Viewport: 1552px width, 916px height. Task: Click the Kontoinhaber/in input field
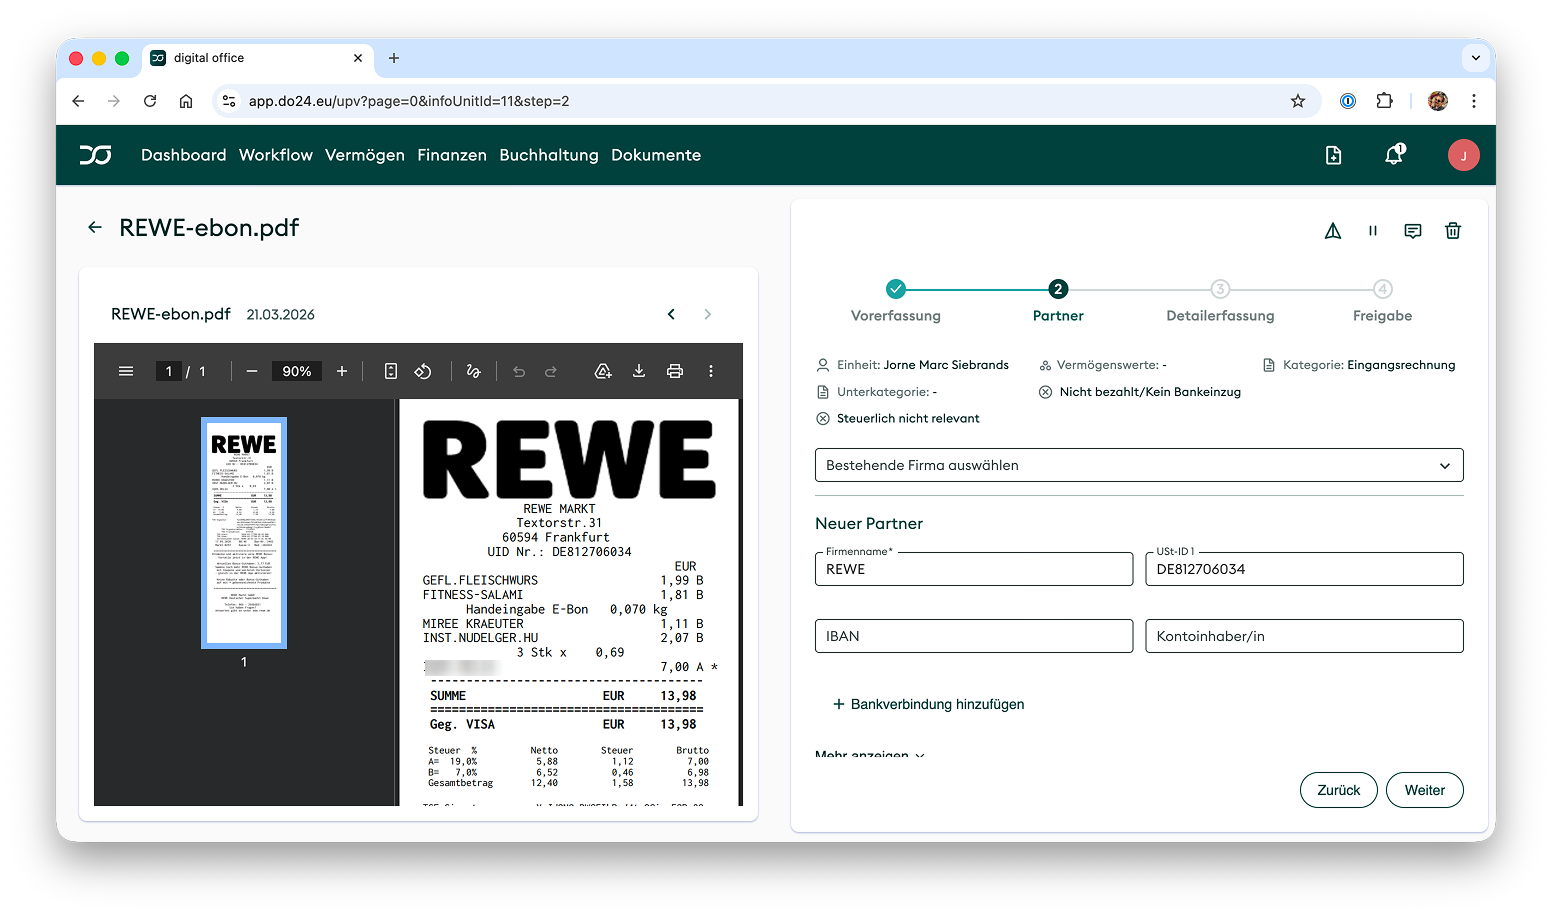[x=1304, y=636]
